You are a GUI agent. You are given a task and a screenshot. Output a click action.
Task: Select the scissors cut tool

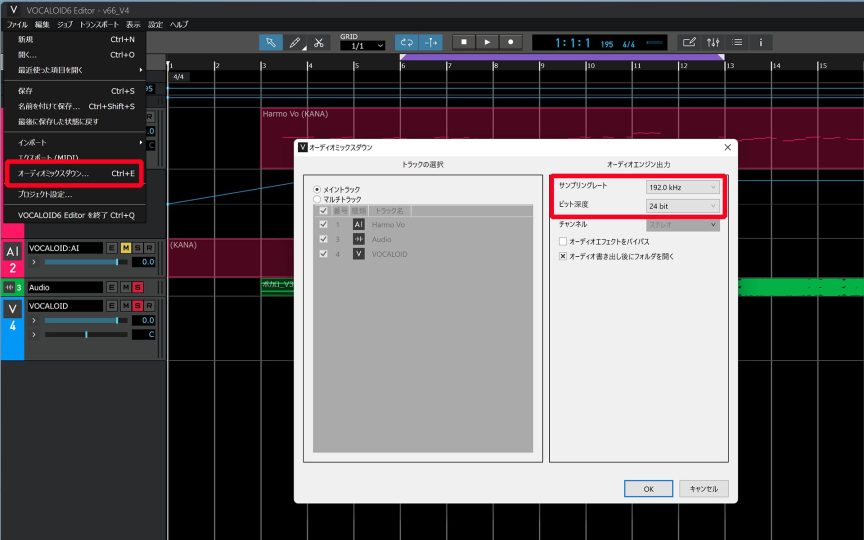[318, 42]
